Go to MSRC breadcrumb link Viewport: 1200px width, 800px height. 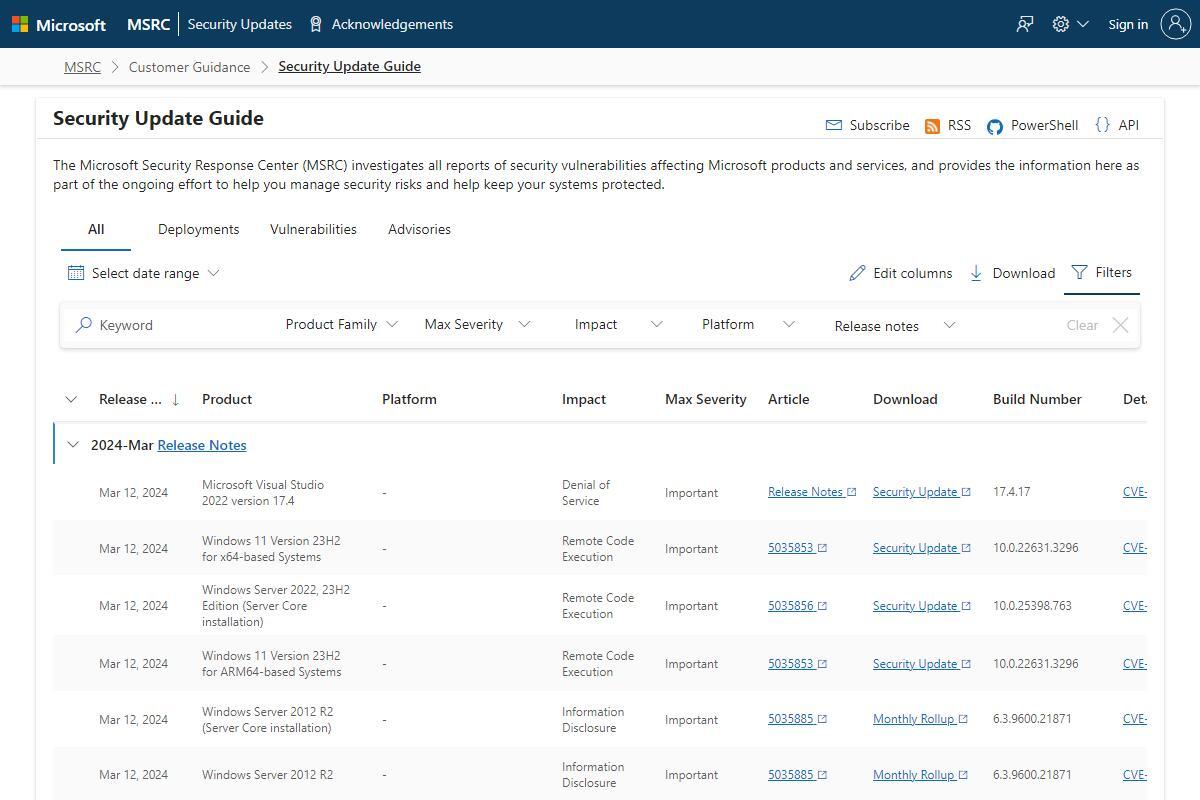pos(82,67)
